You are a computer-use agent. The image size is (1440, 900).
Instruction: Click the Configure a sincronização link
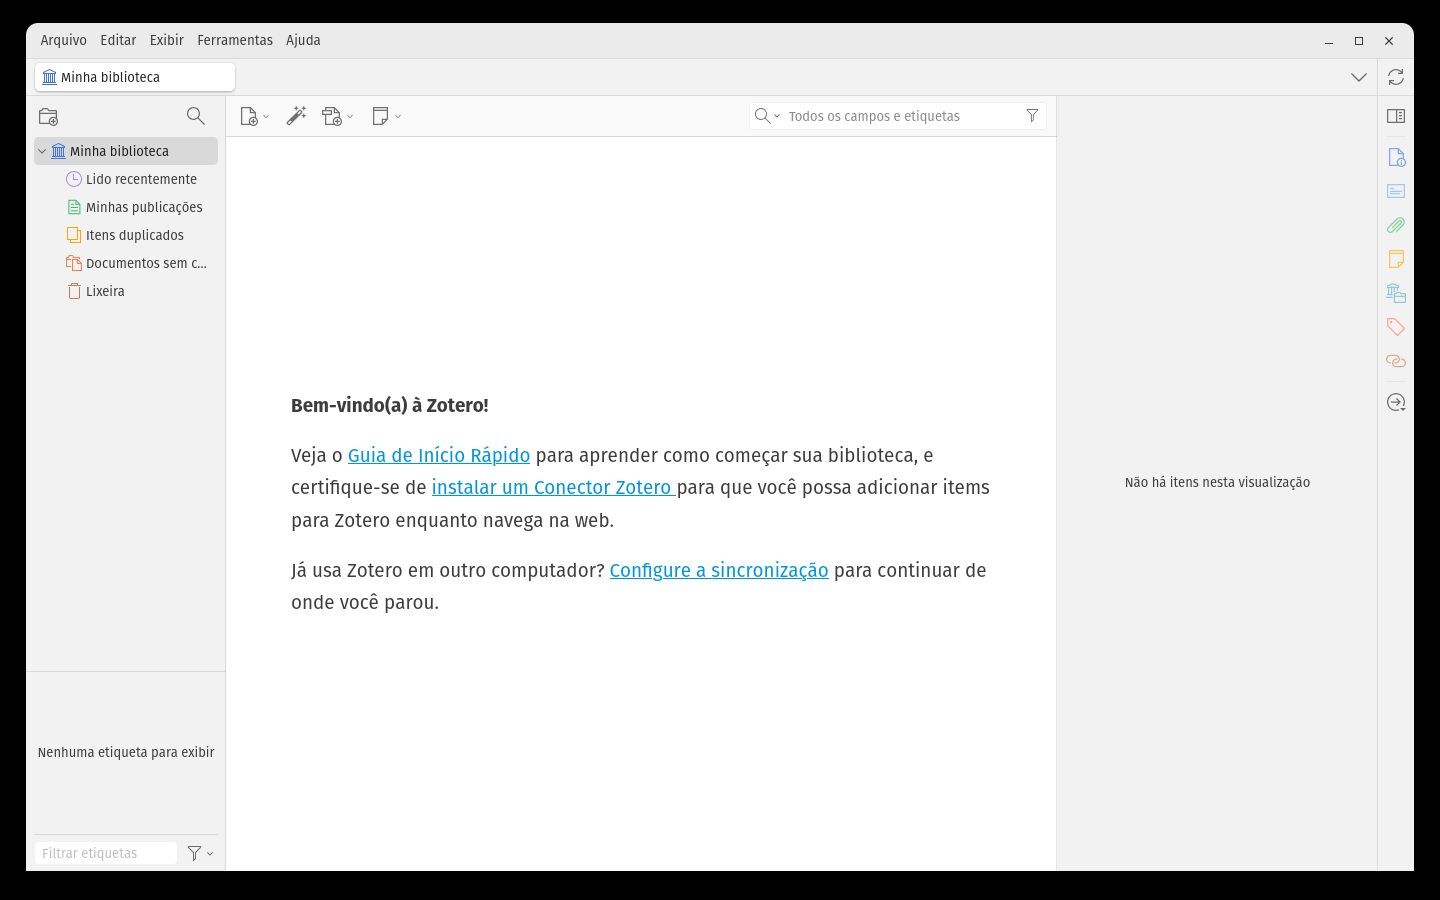(719, 570)
